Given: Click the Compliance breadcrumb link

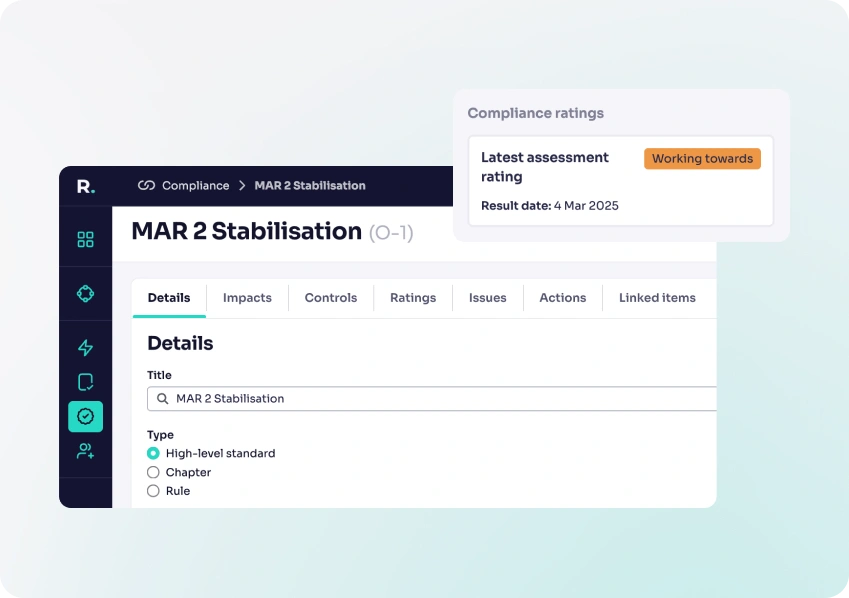Looking at the screenshot, I should coord(193,186).
